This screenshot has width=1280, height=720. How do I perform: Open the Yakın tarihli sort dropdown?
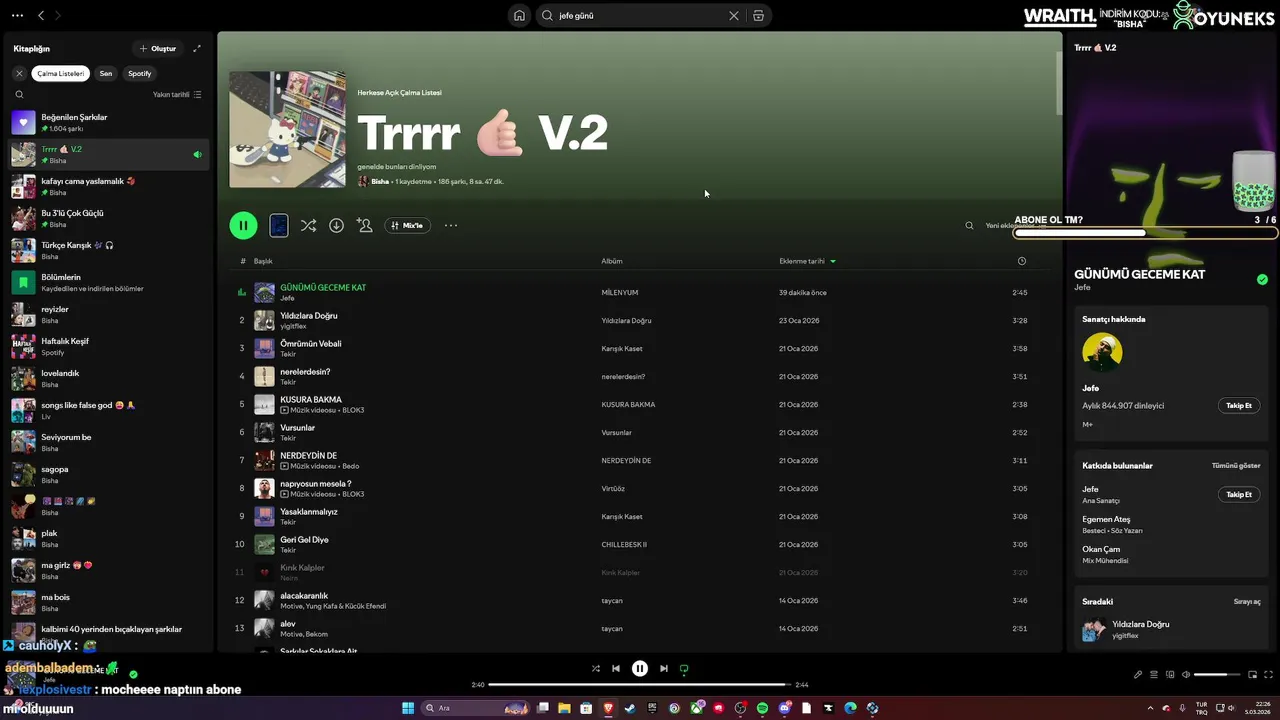177,94
